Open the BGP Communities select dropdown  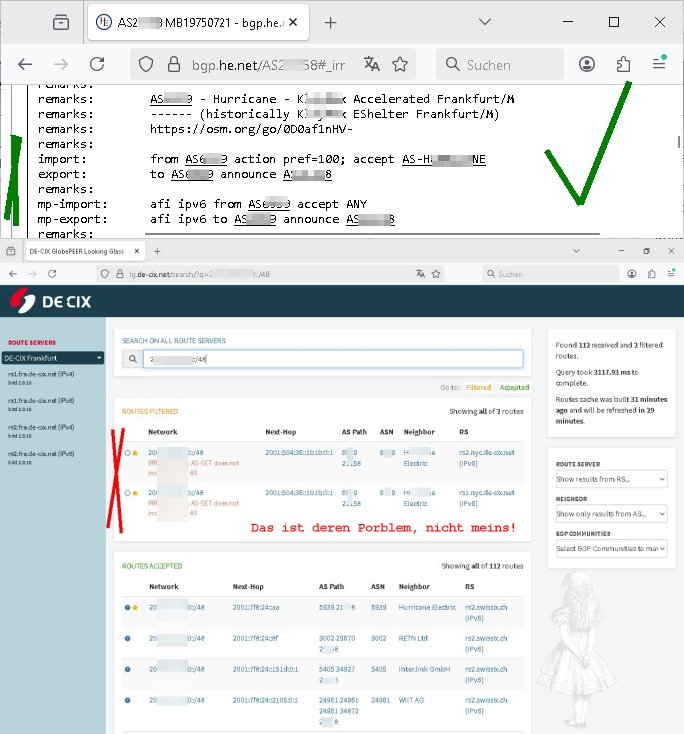tap(613, 547)
